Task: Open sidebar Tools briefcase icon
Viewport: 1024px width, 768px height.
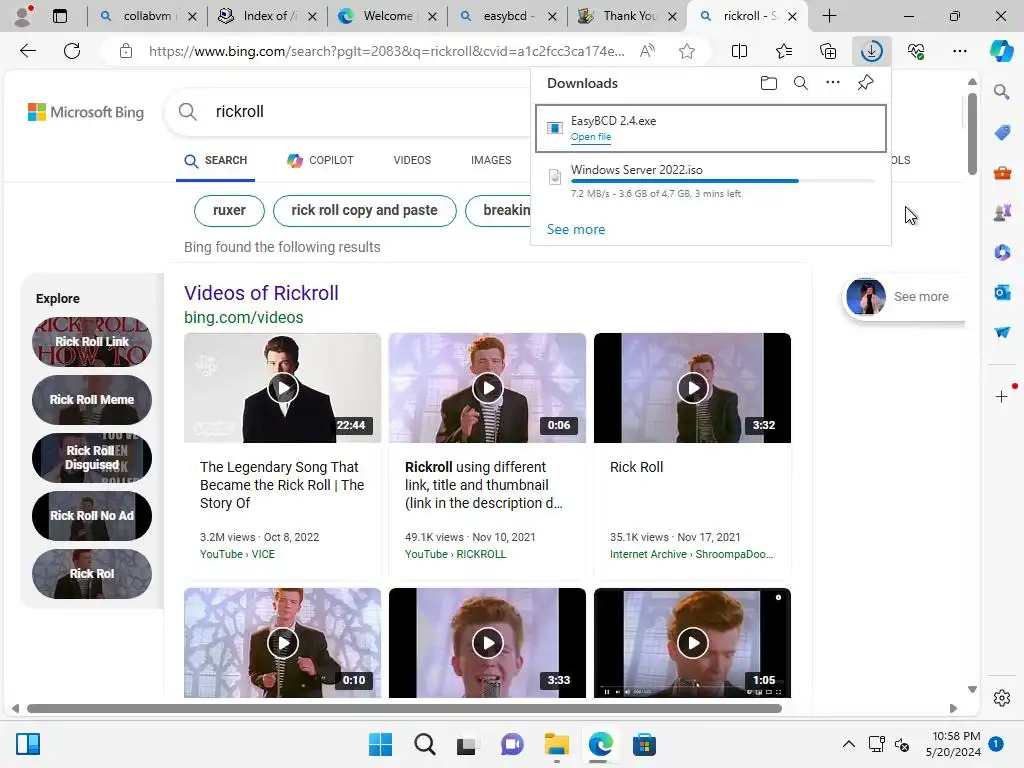Action: pyautogui.click(x=1002, y=173)
